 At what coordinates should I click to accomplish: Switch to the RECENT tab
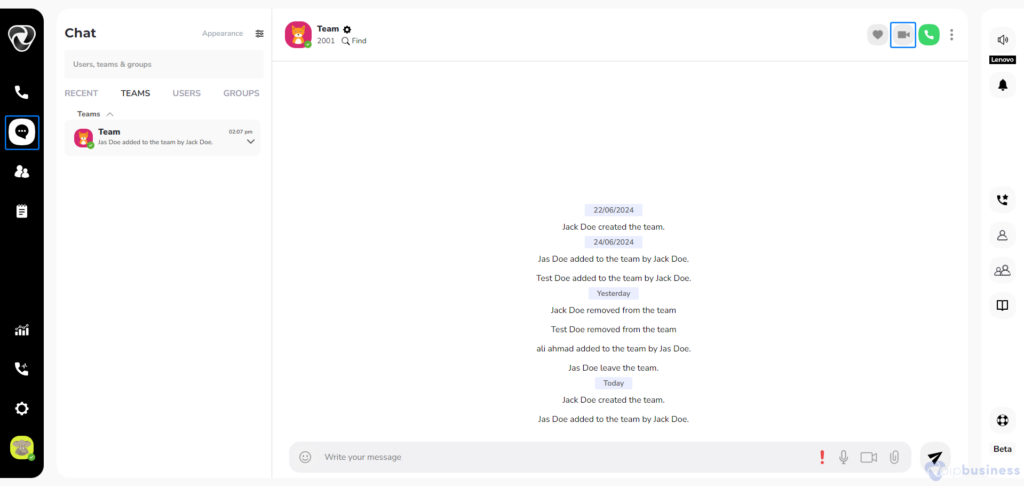coord(81,93)
